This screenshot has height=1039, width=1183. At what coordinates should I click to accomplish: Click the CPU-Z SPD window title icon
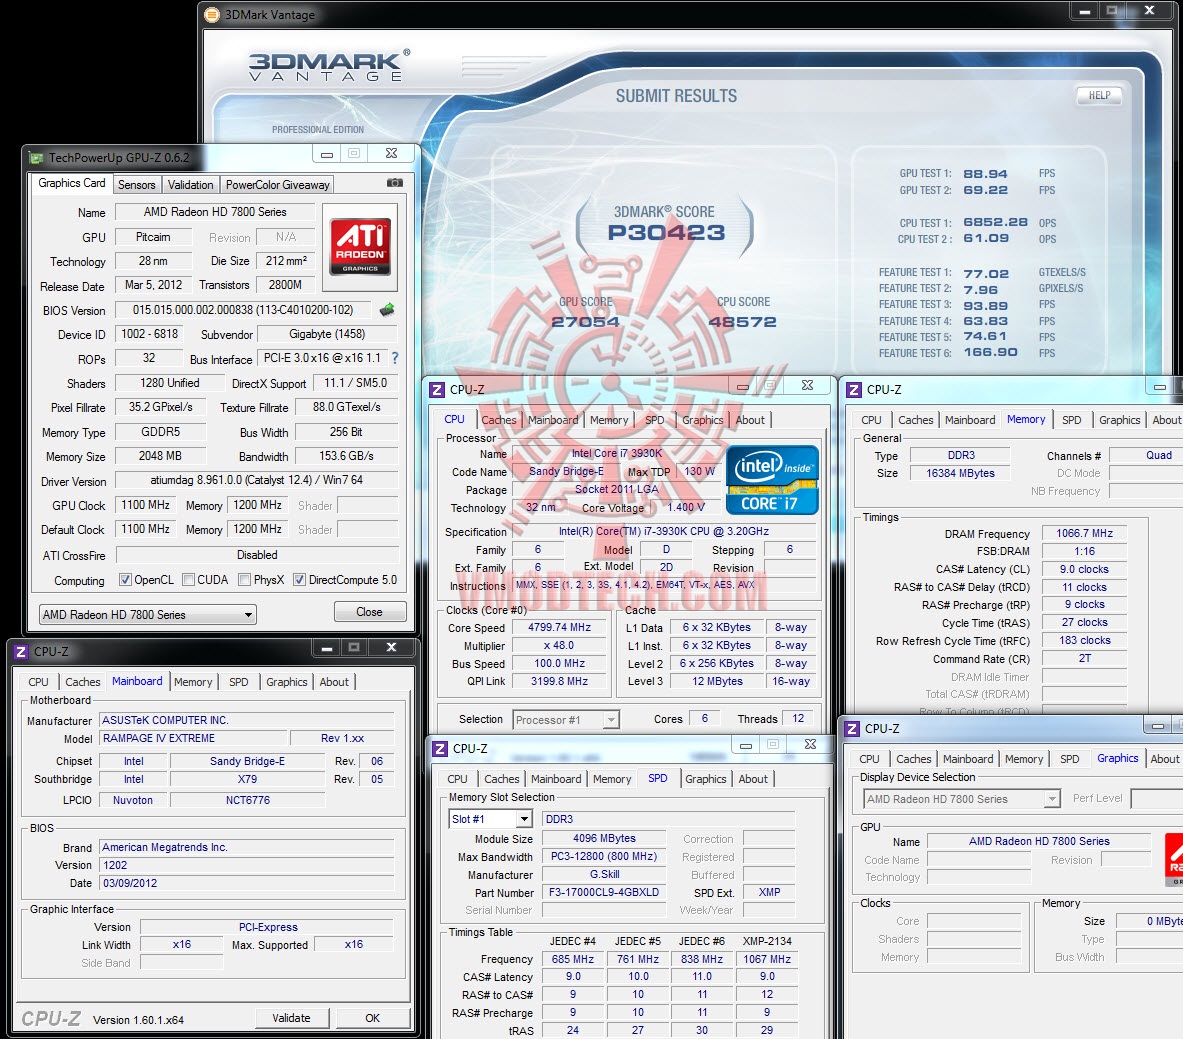coord(439,749)
